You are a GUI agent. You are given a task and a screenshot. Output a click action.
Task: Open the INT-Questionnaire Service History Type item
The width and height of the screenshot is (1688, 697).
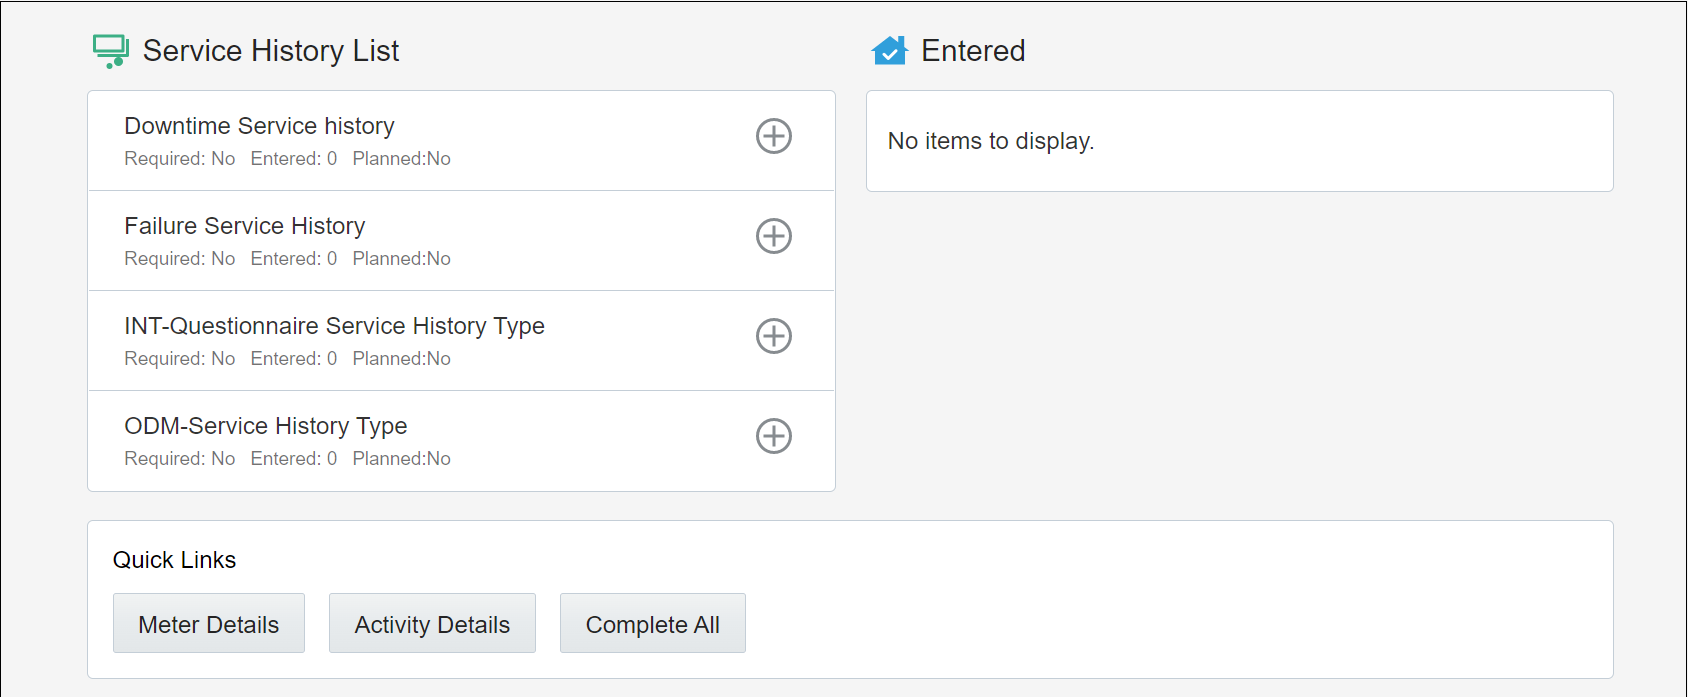point(334,326)
